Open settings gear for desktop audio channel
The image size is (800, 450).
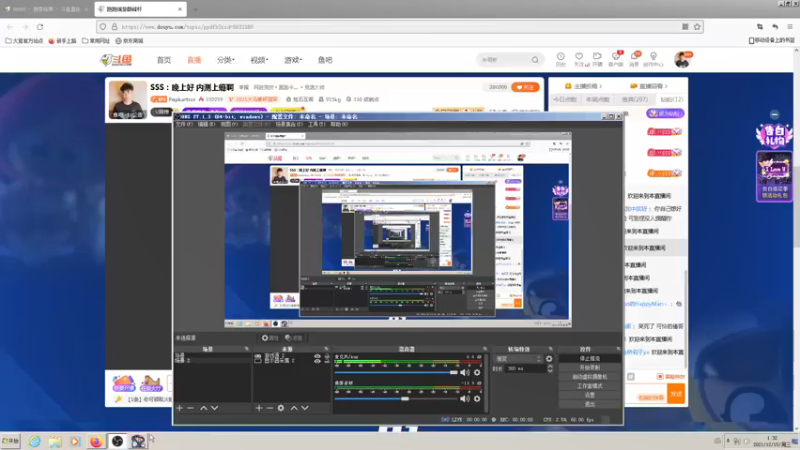477,398
